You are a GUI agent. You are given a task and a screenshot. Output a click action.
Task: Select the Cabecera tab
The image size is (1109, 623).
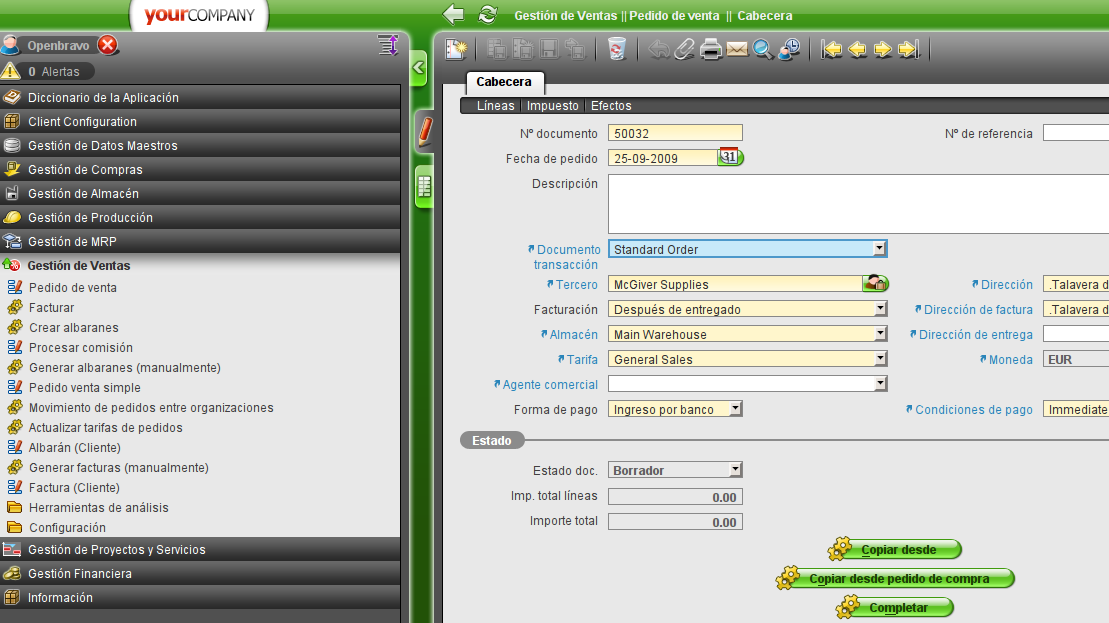[x=504, y=82]
